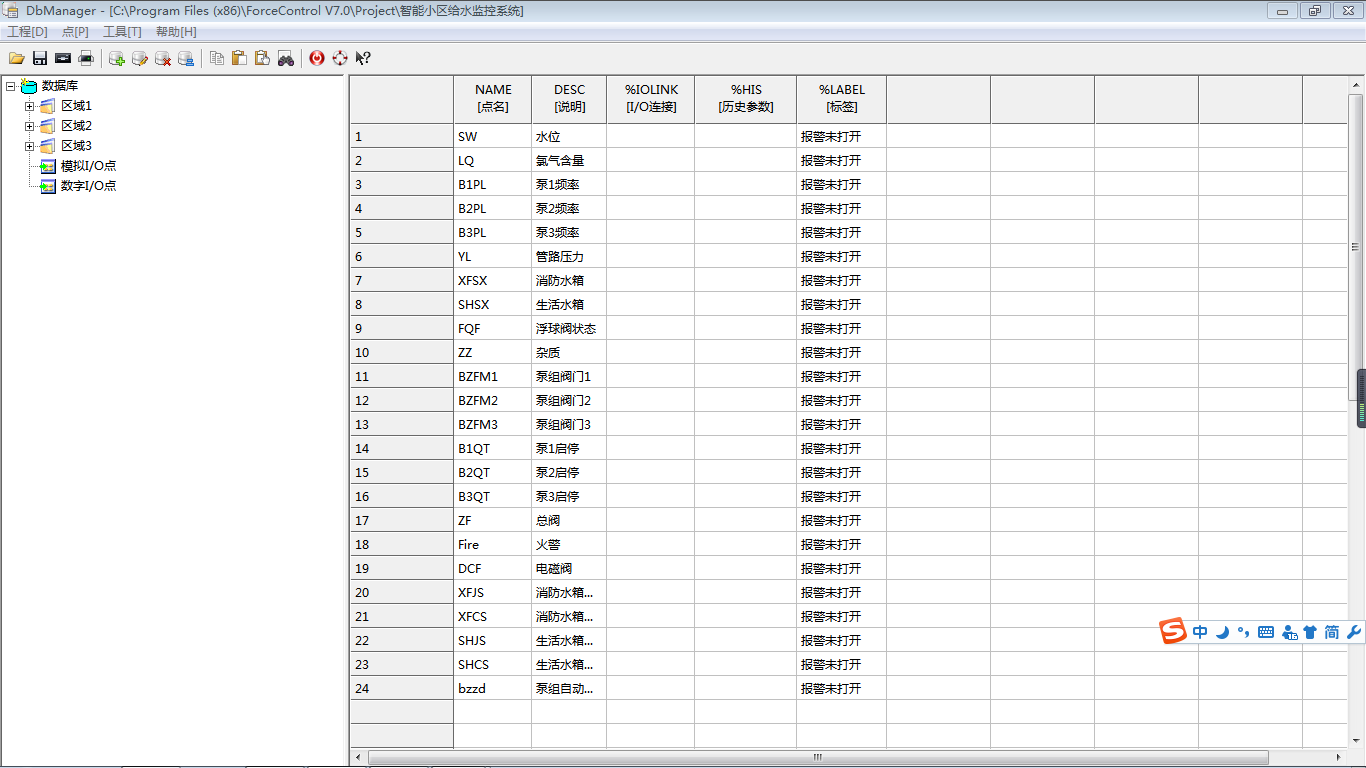This screenshot has height=768, width=1366.
Task: Click the save floppy disk icon
Action: [x=40, y=58]
